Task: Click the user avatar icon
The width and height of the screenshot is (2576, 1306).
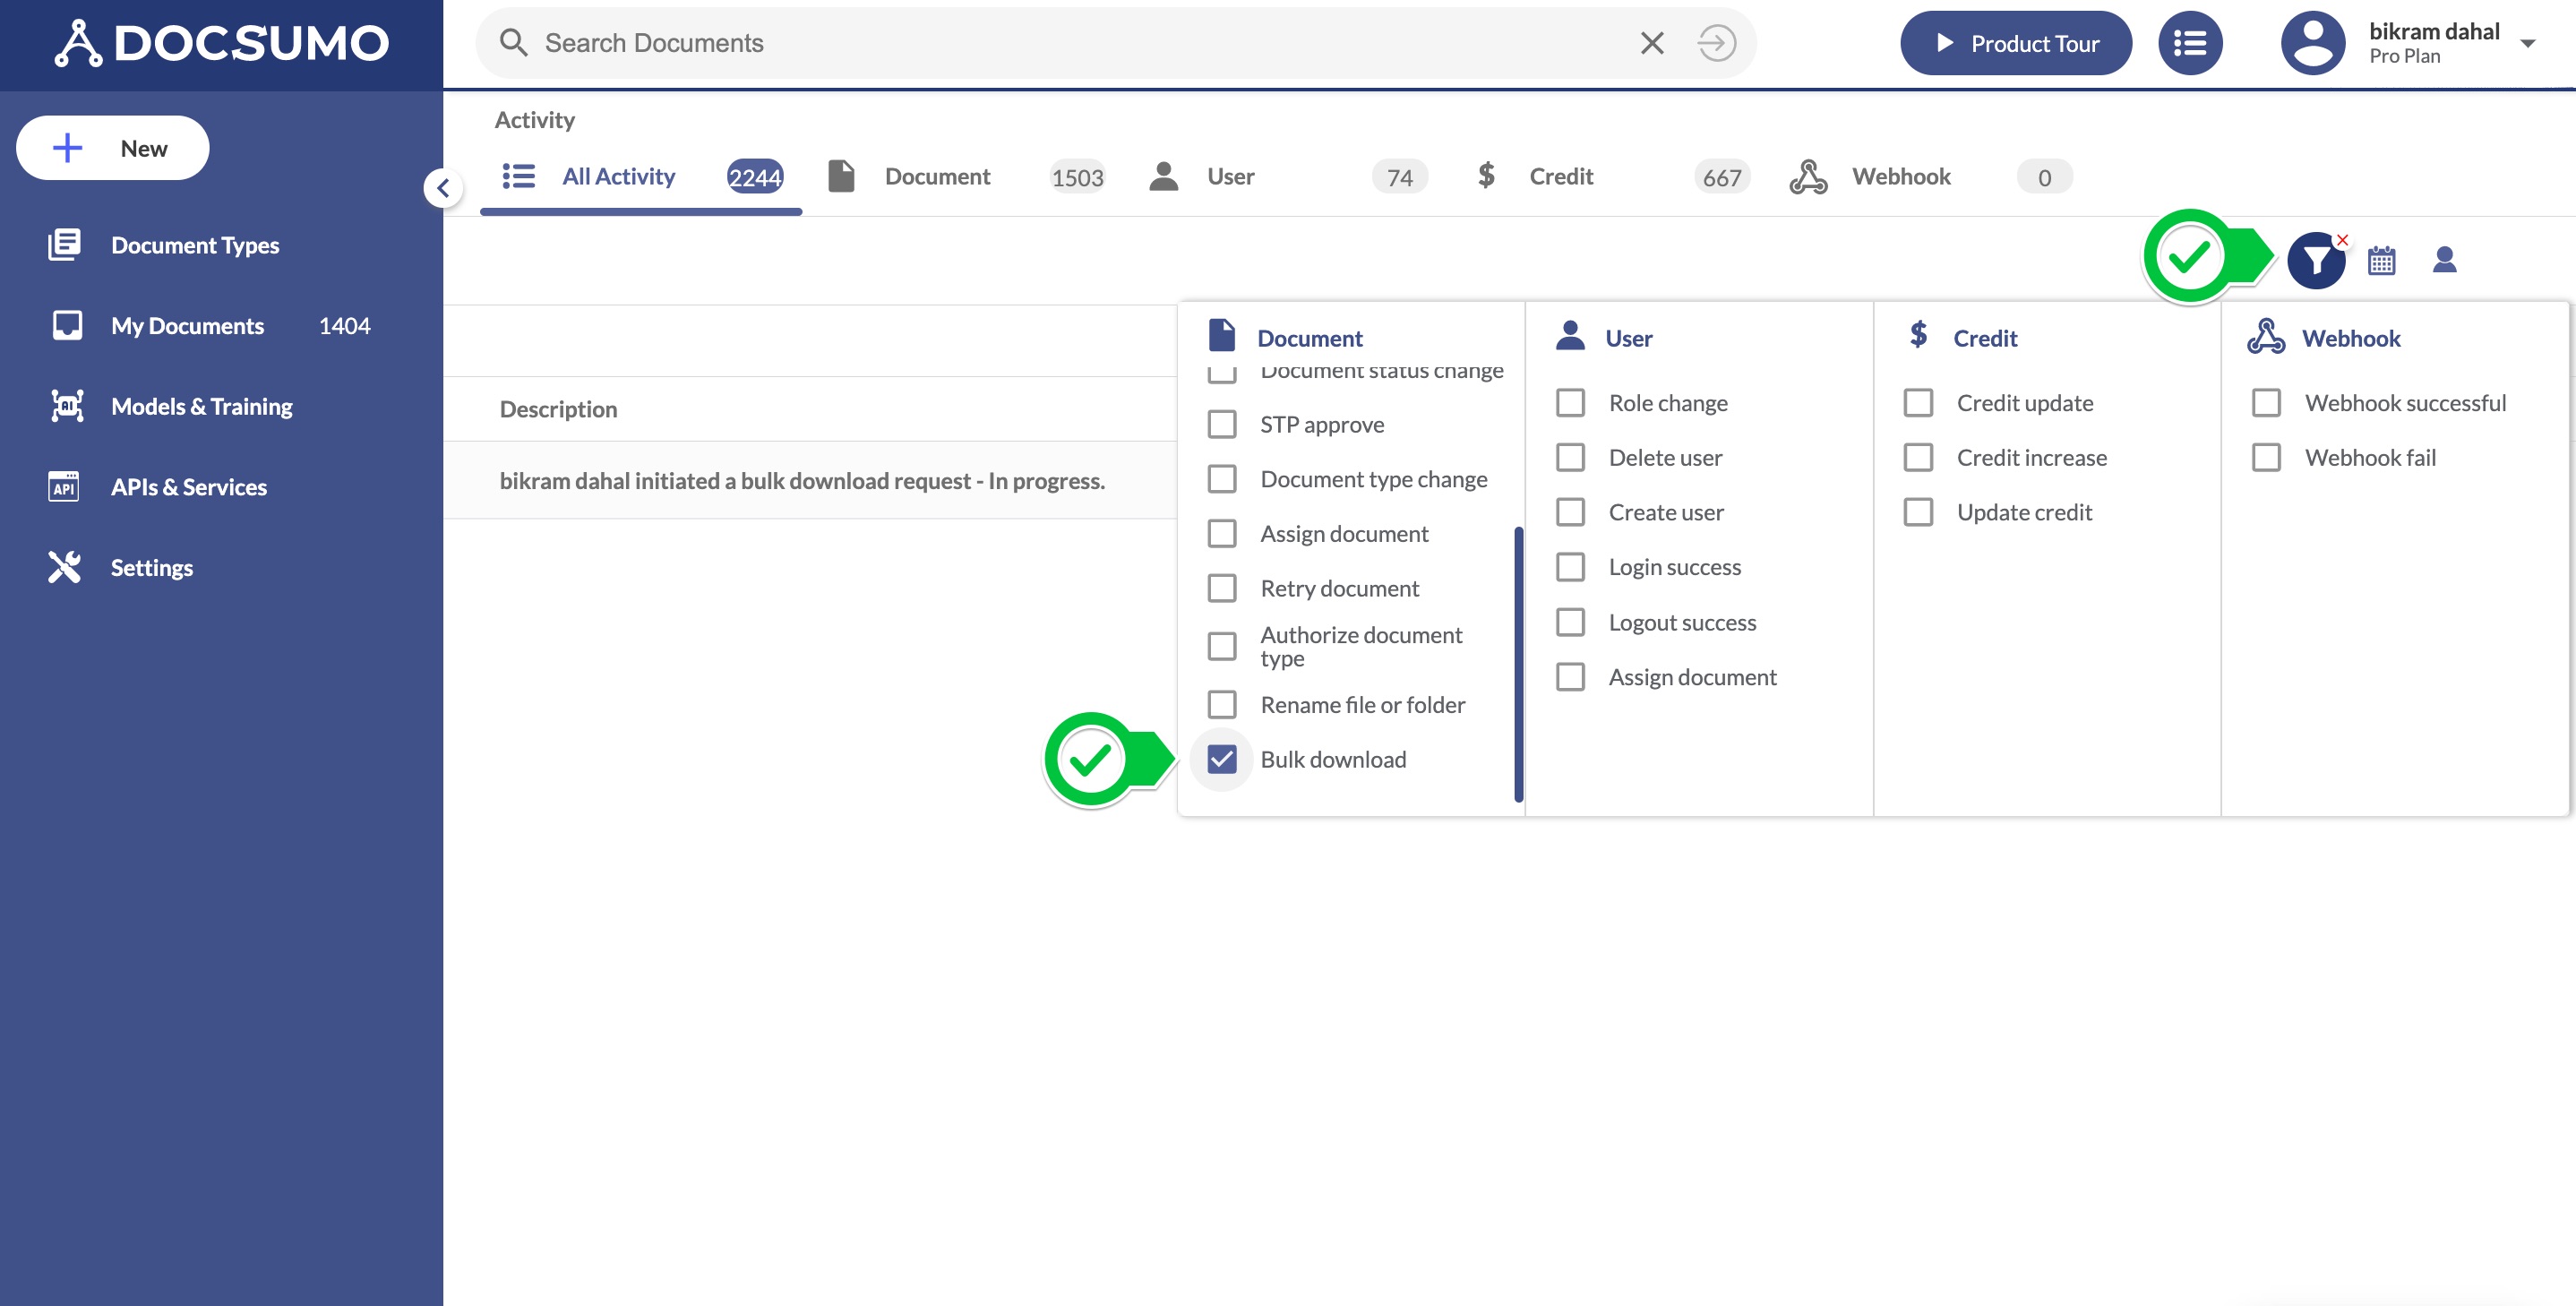Action: tap(2313, 43)
